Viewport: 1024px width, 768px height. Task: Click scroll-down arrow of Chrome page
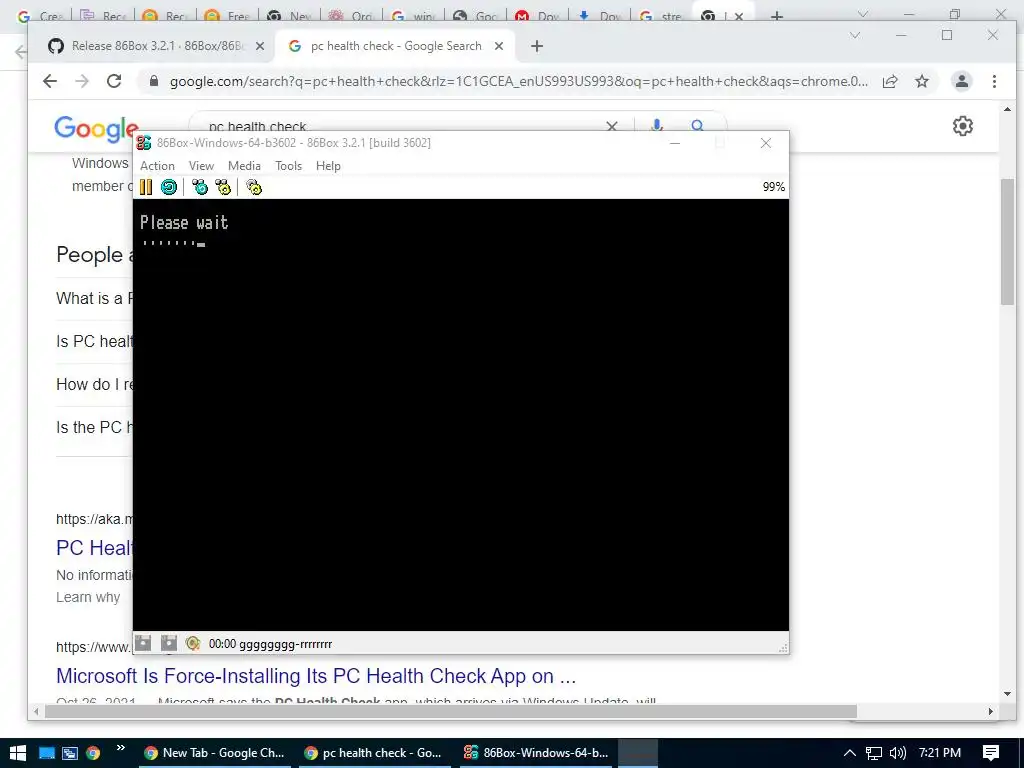click(1007, 694)
